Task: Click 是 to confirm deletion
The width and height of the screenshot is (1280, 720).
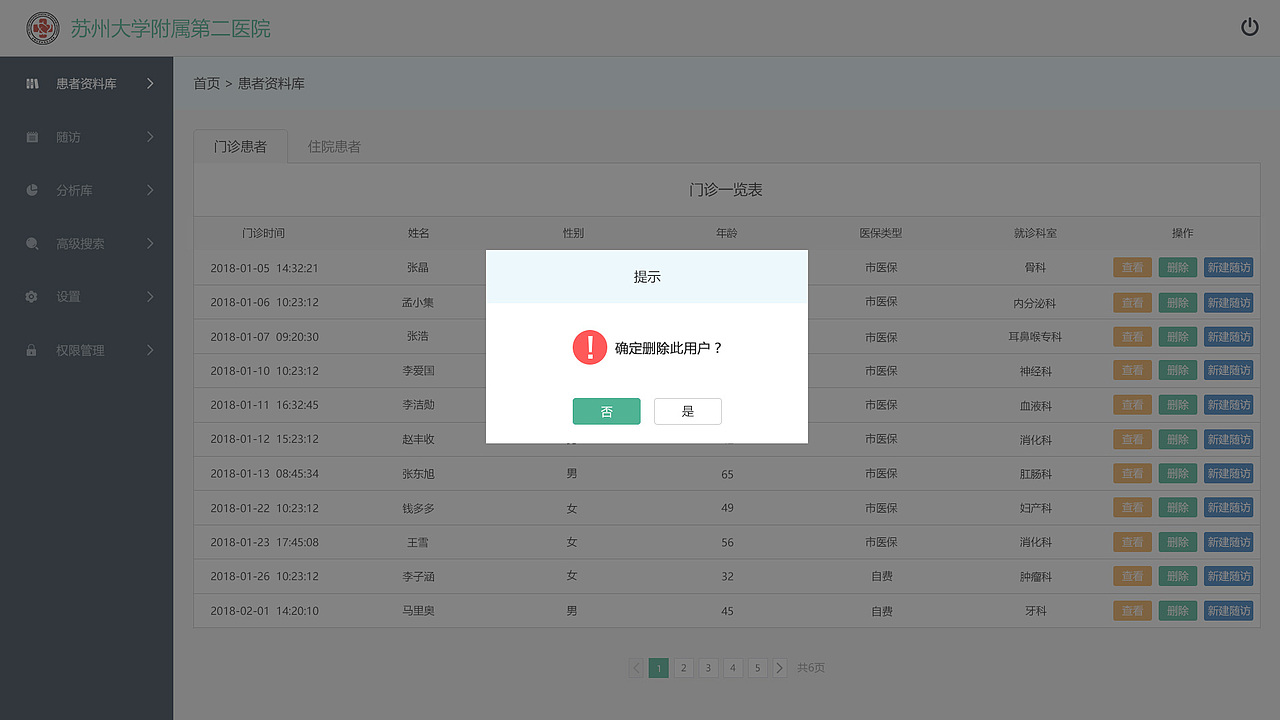Action: click(x=687, y=411)
